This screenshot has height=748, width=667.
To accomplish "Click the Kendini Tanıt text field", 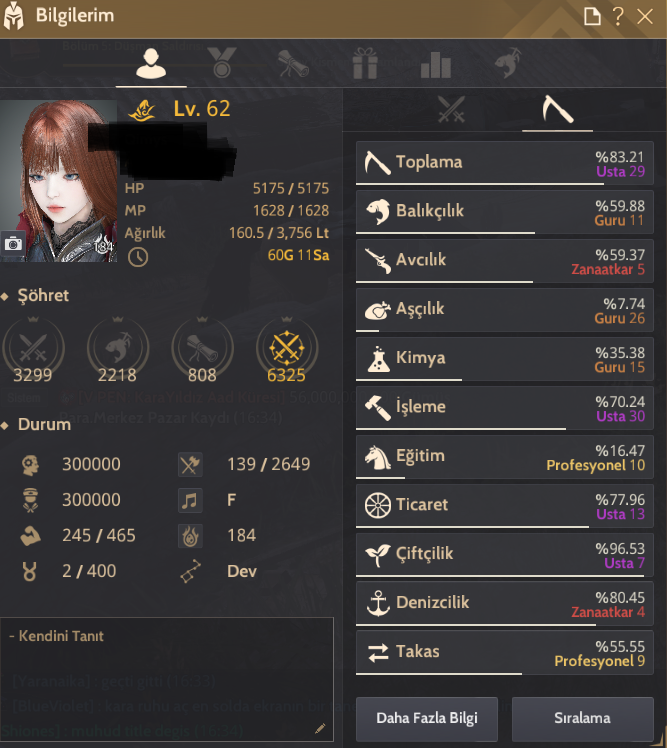I will (x=167, y=679).
